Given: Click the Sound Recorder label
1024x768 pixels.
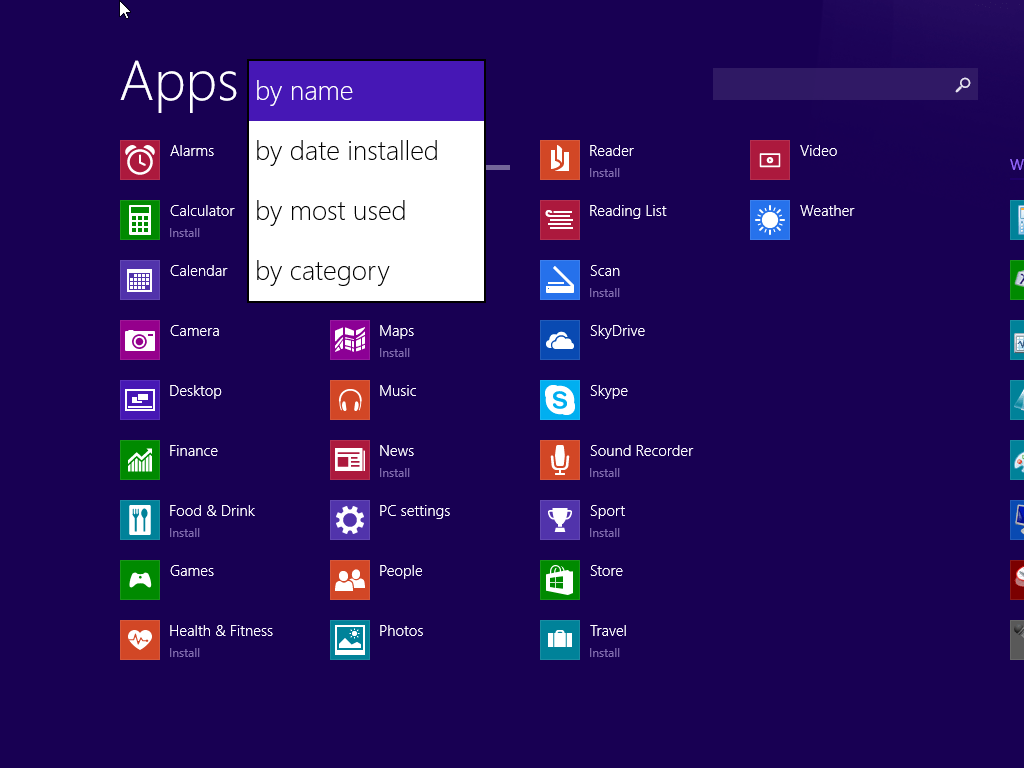Looking at the screenshot, I should (x=641, y=451).
